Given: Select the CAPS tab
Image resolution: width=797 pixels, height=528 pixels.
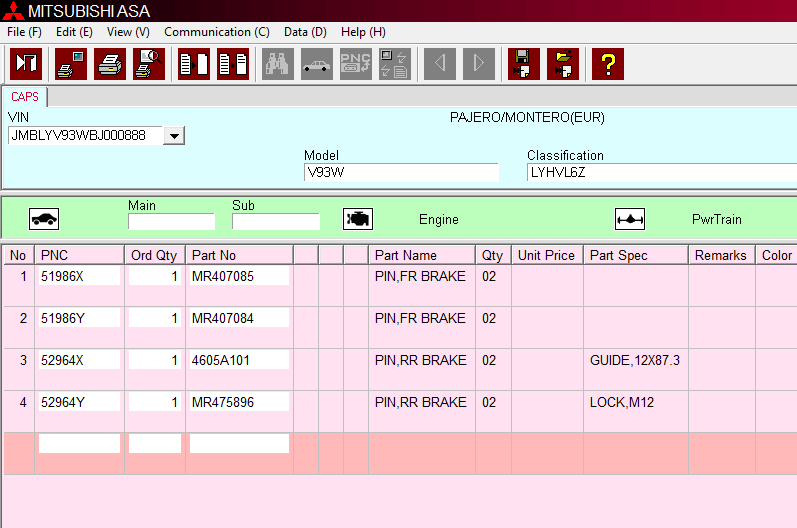Looking at the screenshot, I should coord(25,97).
